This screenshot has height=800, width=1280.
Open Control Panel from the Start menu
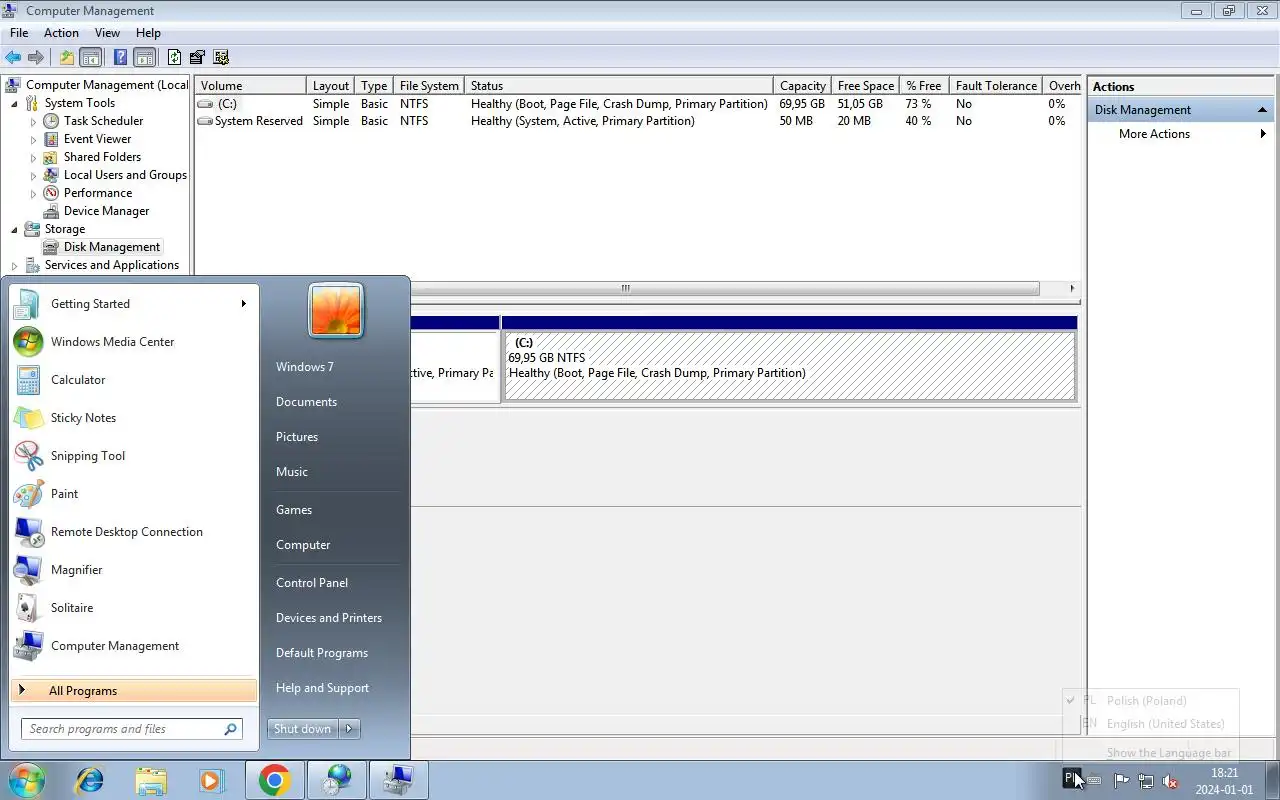tap(312, 583)
